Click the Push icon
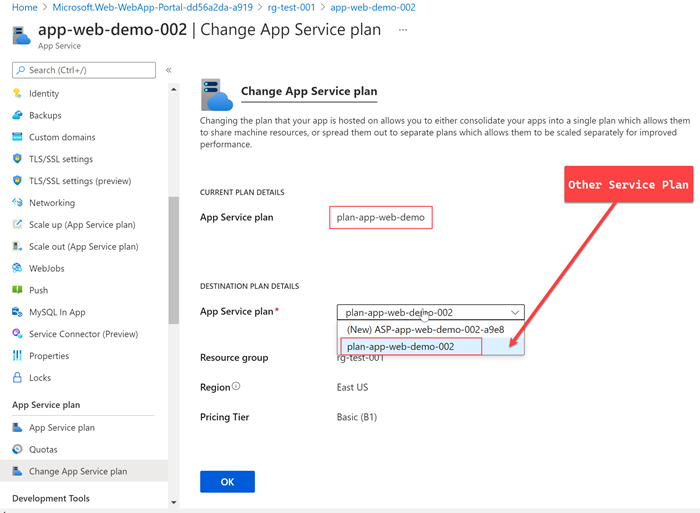 [17, 290]
